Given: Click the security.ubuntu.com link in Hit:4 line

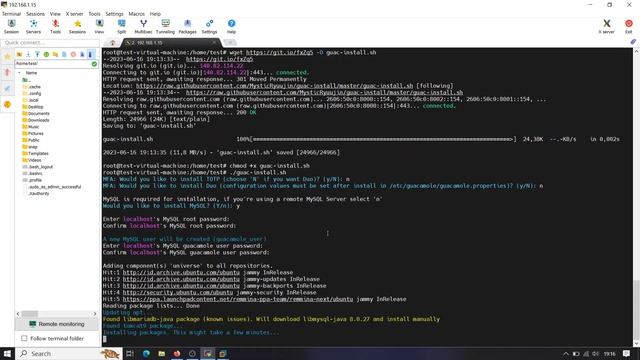Looking at the screenshot, I should (x=178, y=292).
